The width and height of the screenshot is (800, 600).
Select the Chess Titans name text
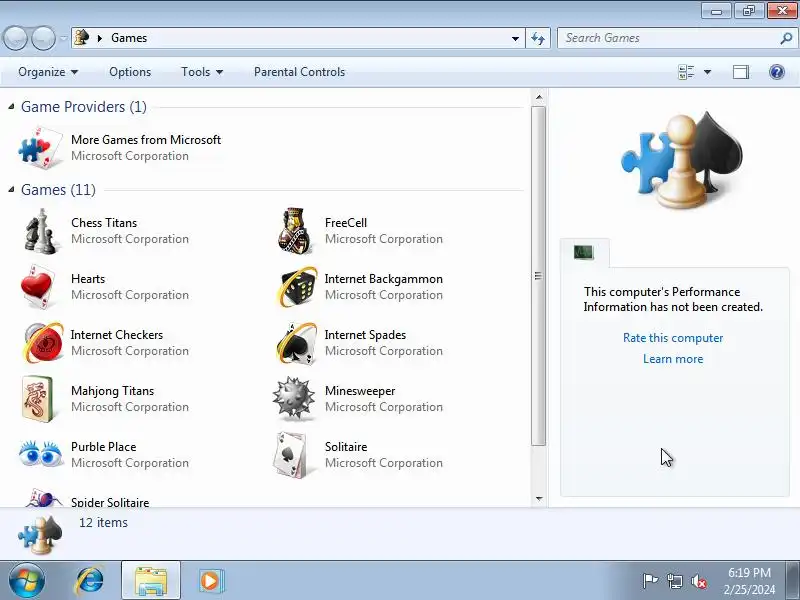[x=104, y=223]
